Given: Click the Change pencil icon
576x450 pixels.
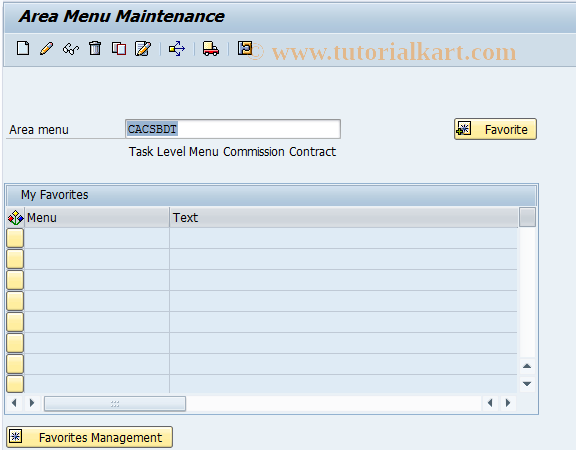Looking at the screenshot, I should [x=46, y=48].
